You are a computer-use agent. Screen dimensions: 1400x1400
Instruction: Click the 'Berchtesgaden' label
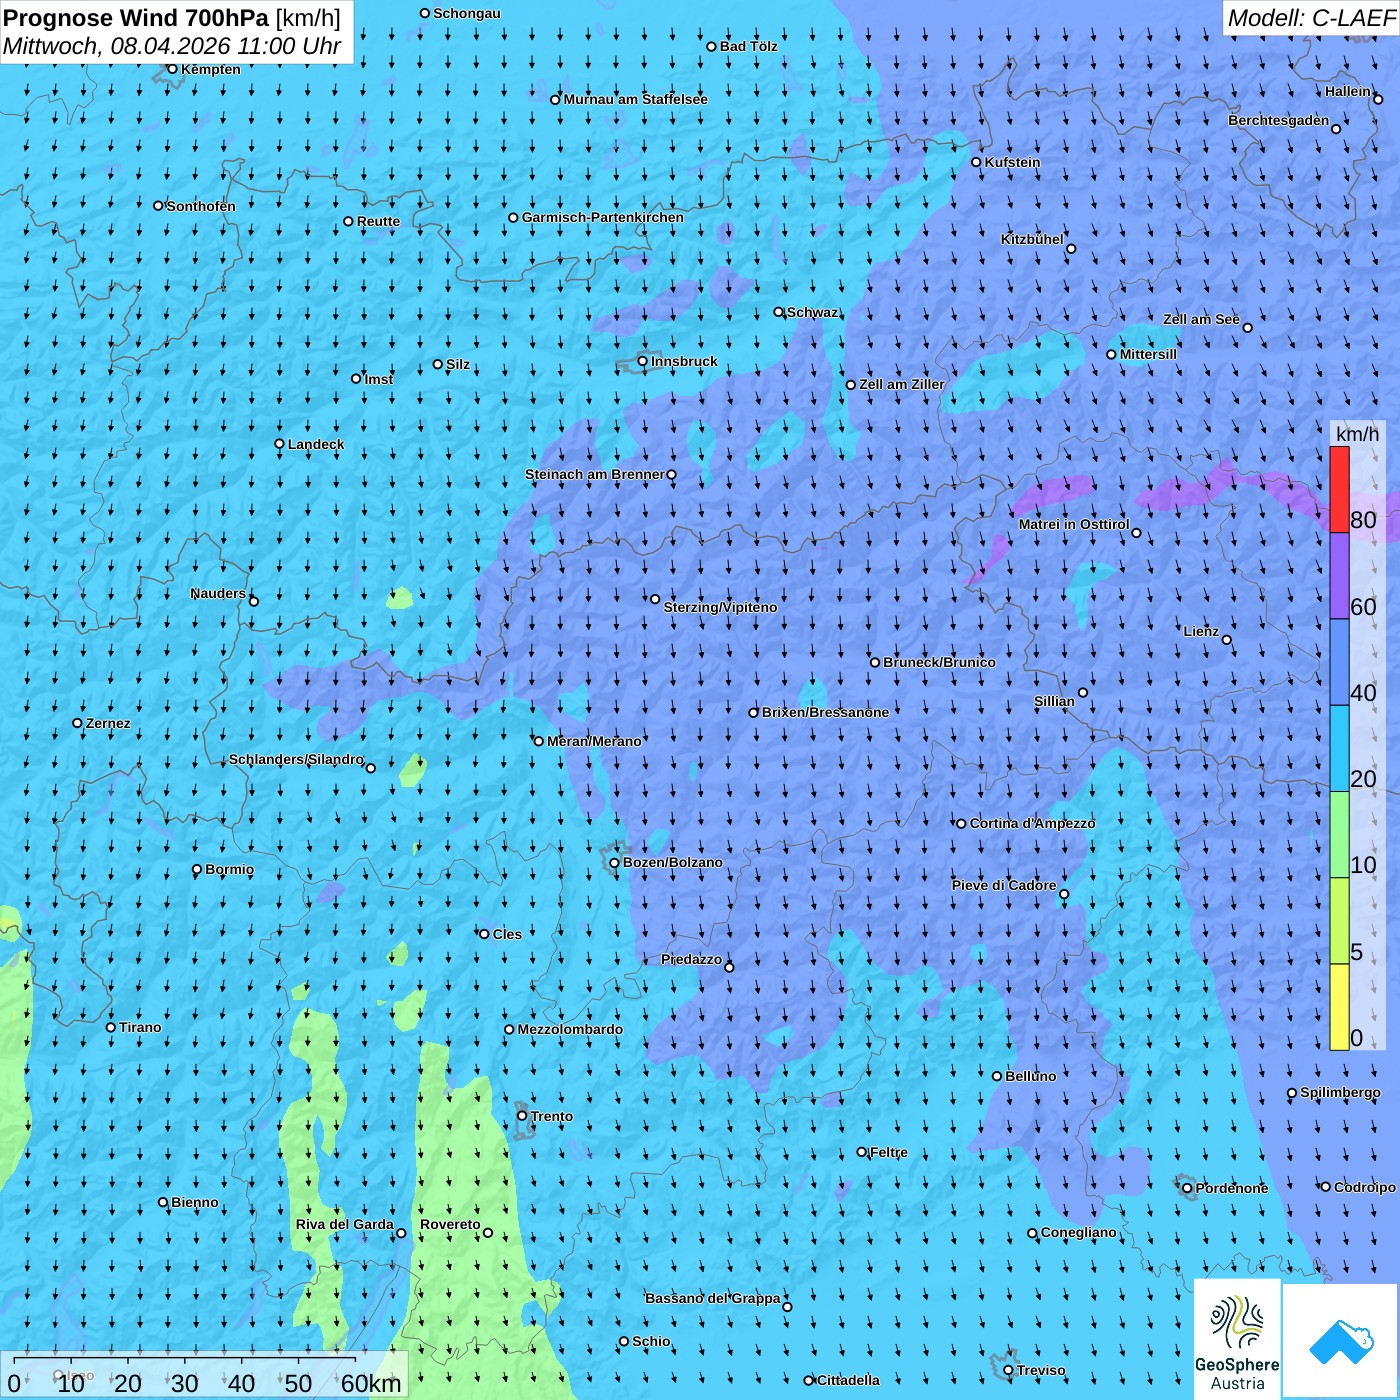(1279, 120)
